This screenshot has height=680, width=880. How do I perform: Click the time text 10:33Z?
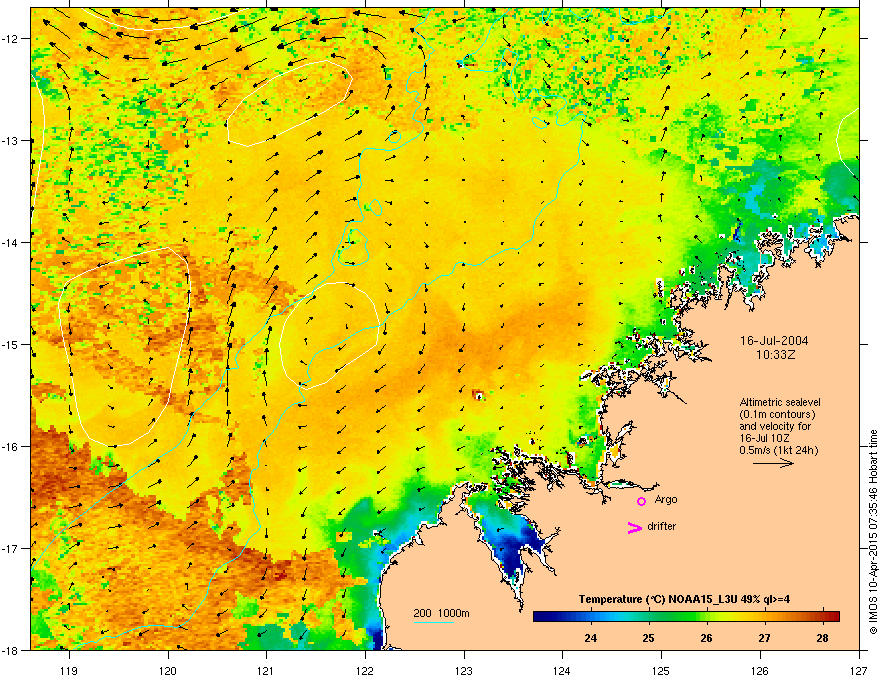pyautogui.click(x=775, y=355)
